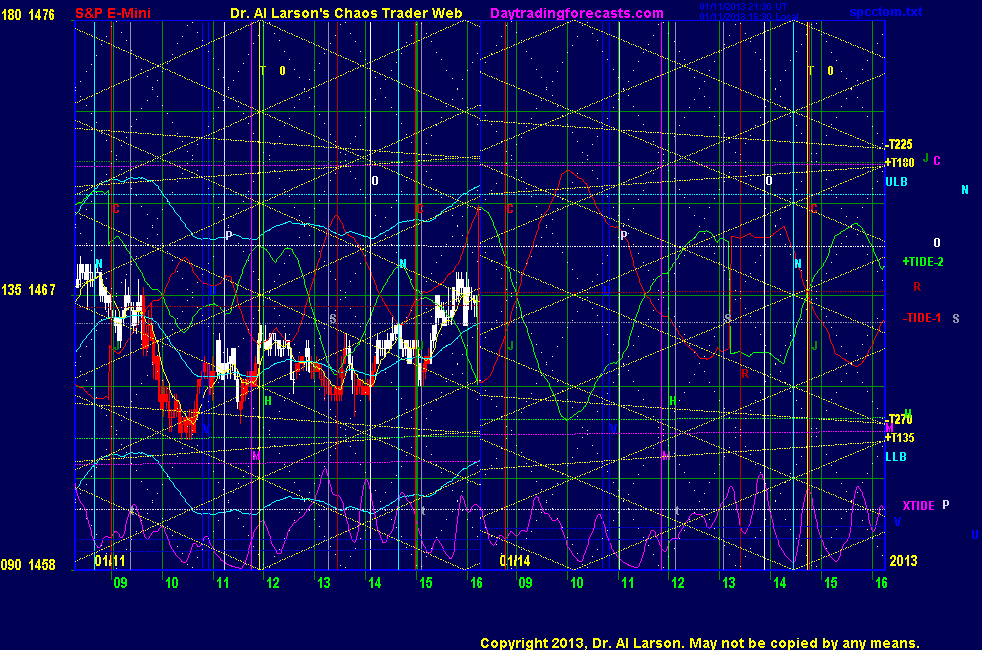
Task: Click the 13 hour label under 01/14 session
Action: 728,583
